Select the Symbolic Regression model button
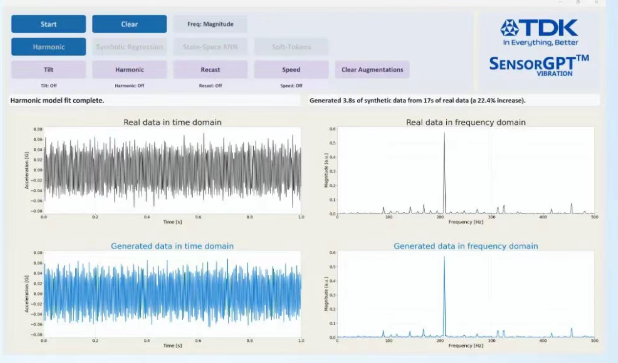 [x=129, y=47]
